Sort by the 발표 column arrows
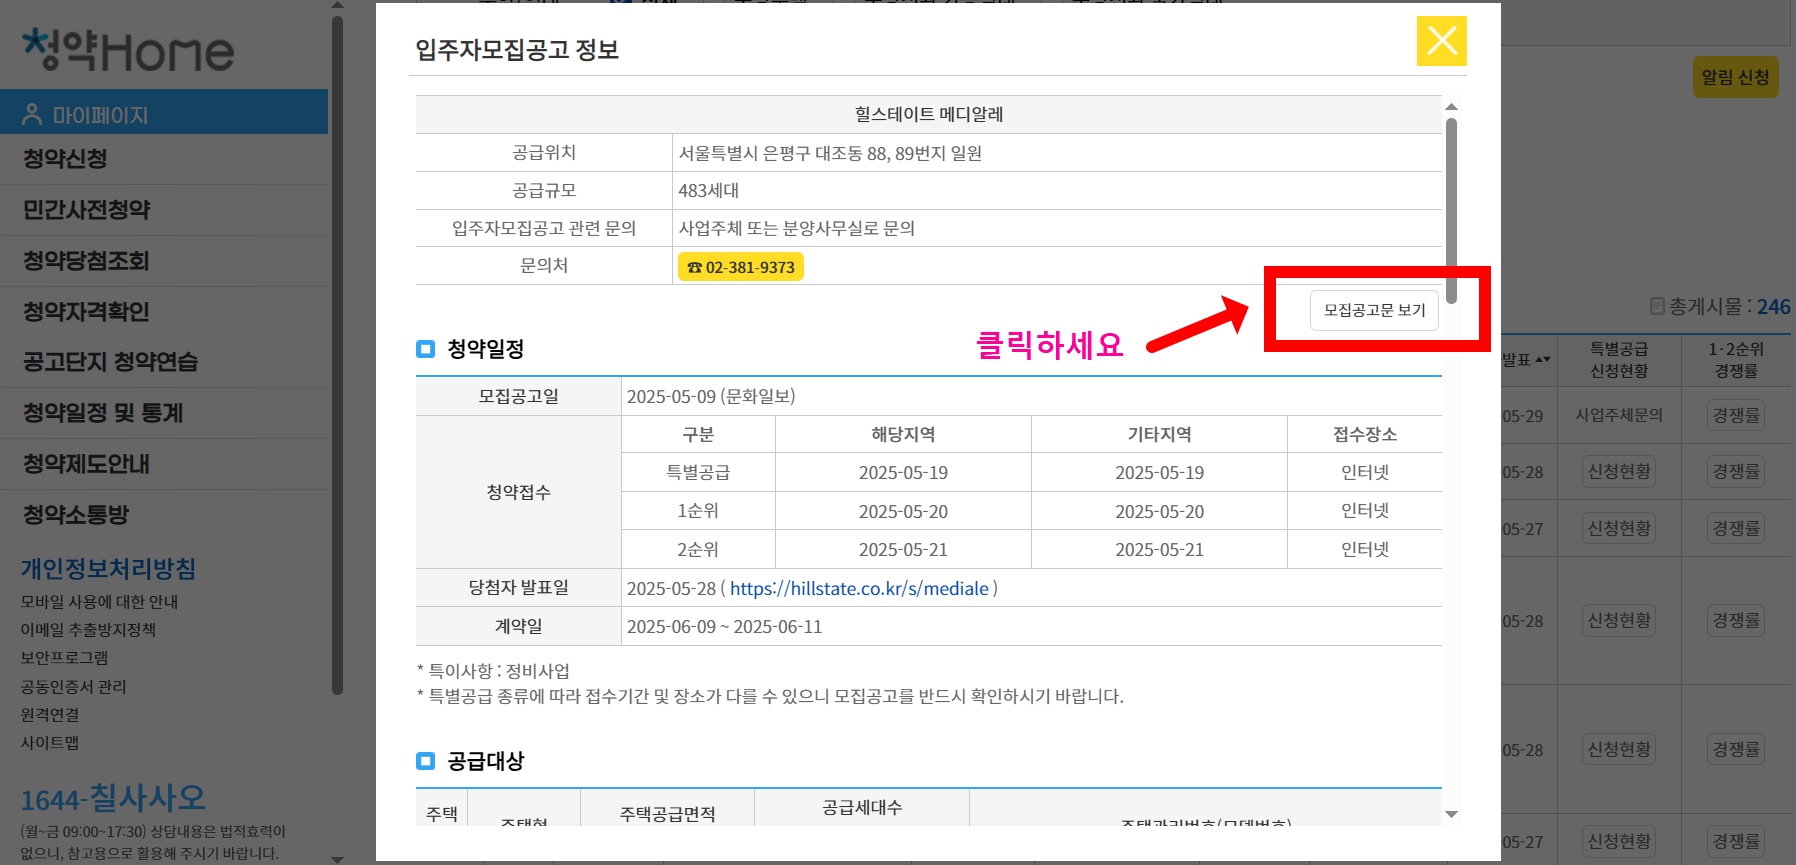Screen dimensions: 1796x865 pos(1542,359)
